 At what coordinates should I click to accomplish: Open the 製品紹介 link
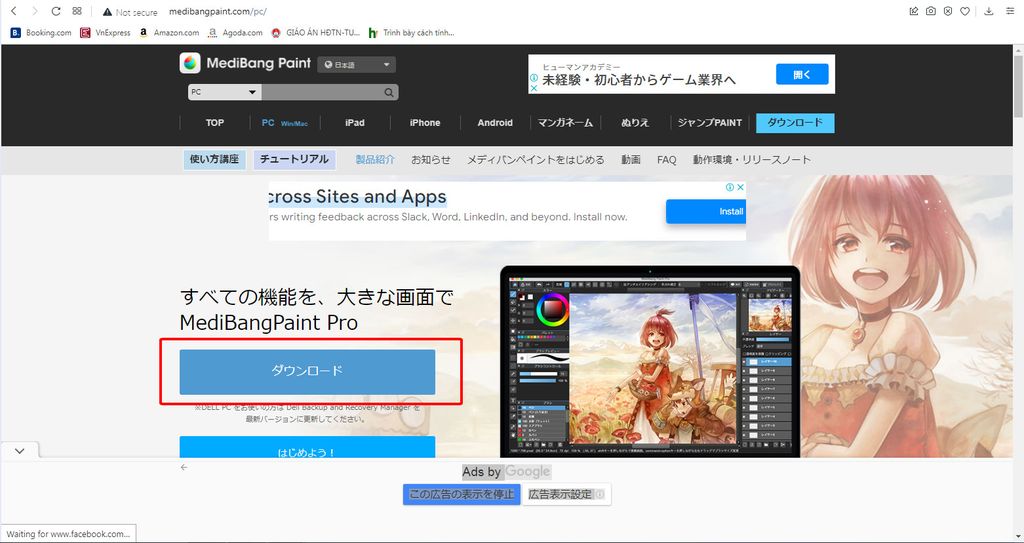click(375, 159)
